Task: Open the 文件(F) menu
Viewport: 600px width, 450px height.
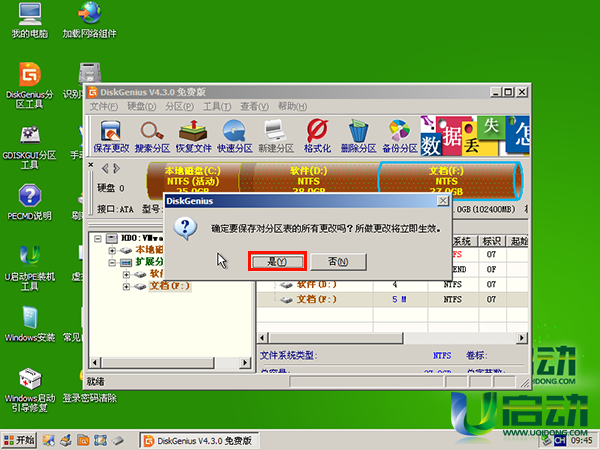Action: click(104, 106)
